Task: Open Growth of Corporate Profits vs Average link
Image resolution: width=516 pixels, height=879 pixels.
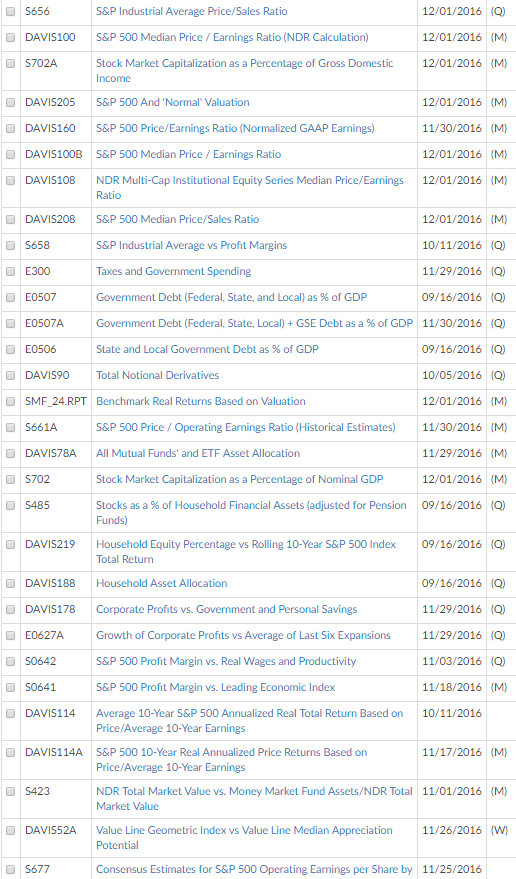Action: tap(243, 635)
